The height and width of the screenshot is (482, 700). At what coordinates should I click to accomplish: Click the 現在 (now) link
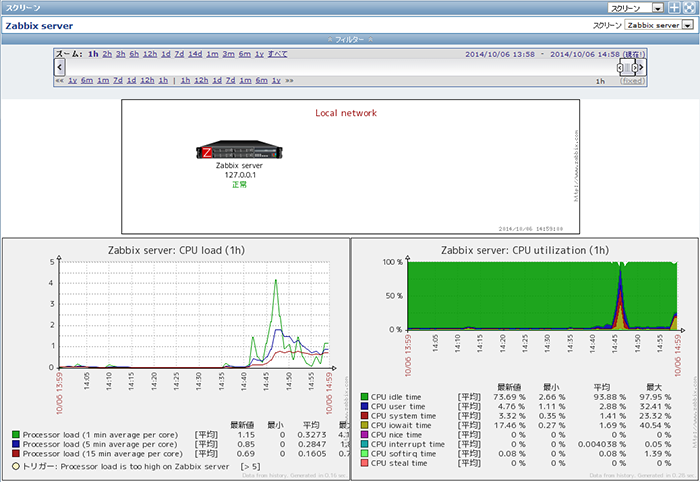632,53
